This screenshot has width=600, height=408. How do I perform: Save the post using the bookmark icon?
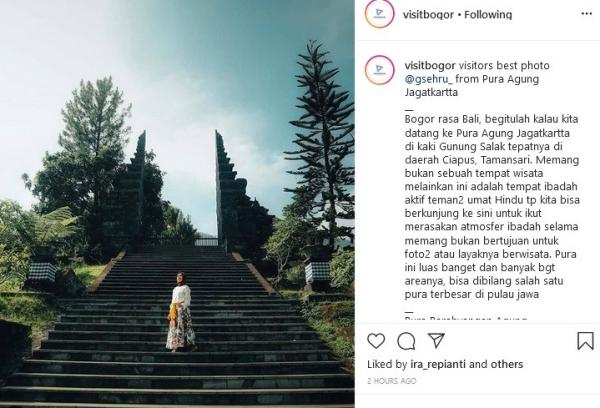pos(585,341)
